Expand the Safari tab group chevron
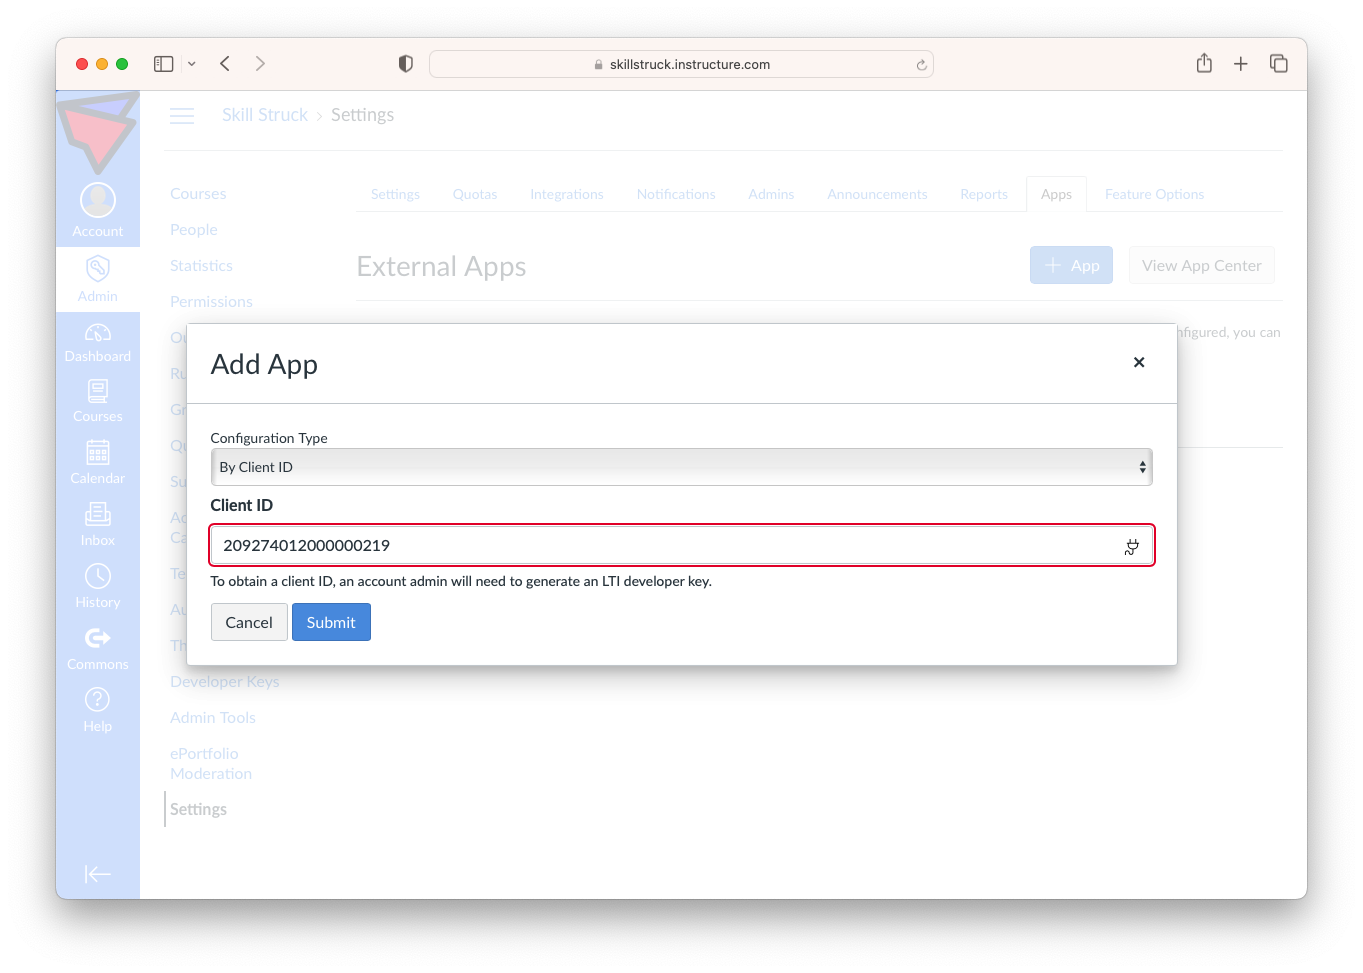The height and width of the screenshot is (973, 1363). tap(190, 63)
